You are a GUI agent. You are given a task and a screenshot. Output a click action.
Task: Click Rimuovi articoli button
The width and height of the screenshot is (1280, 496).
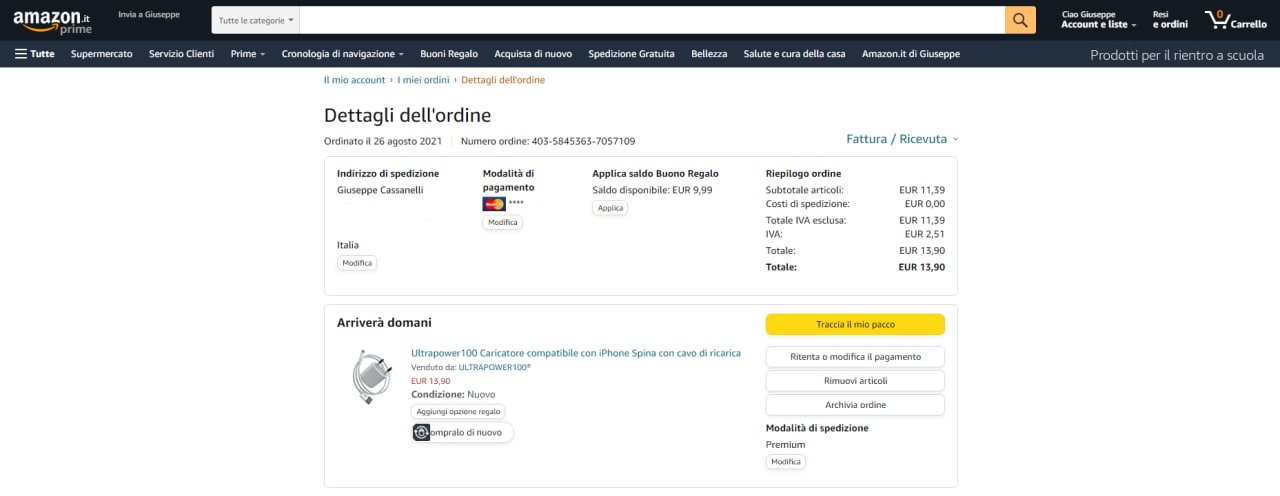[x=855, y=381]
